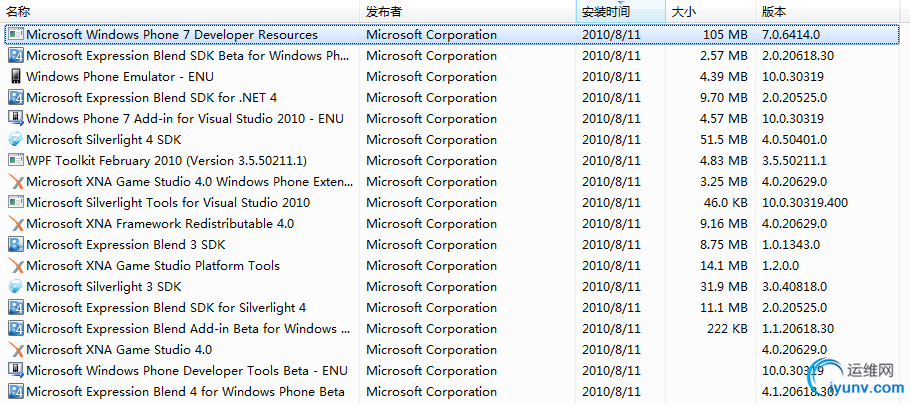The width and height of the screenshot is (910, 404).
Task: Sort by the 发布者 column header
Action: click(x=468, y=11)
